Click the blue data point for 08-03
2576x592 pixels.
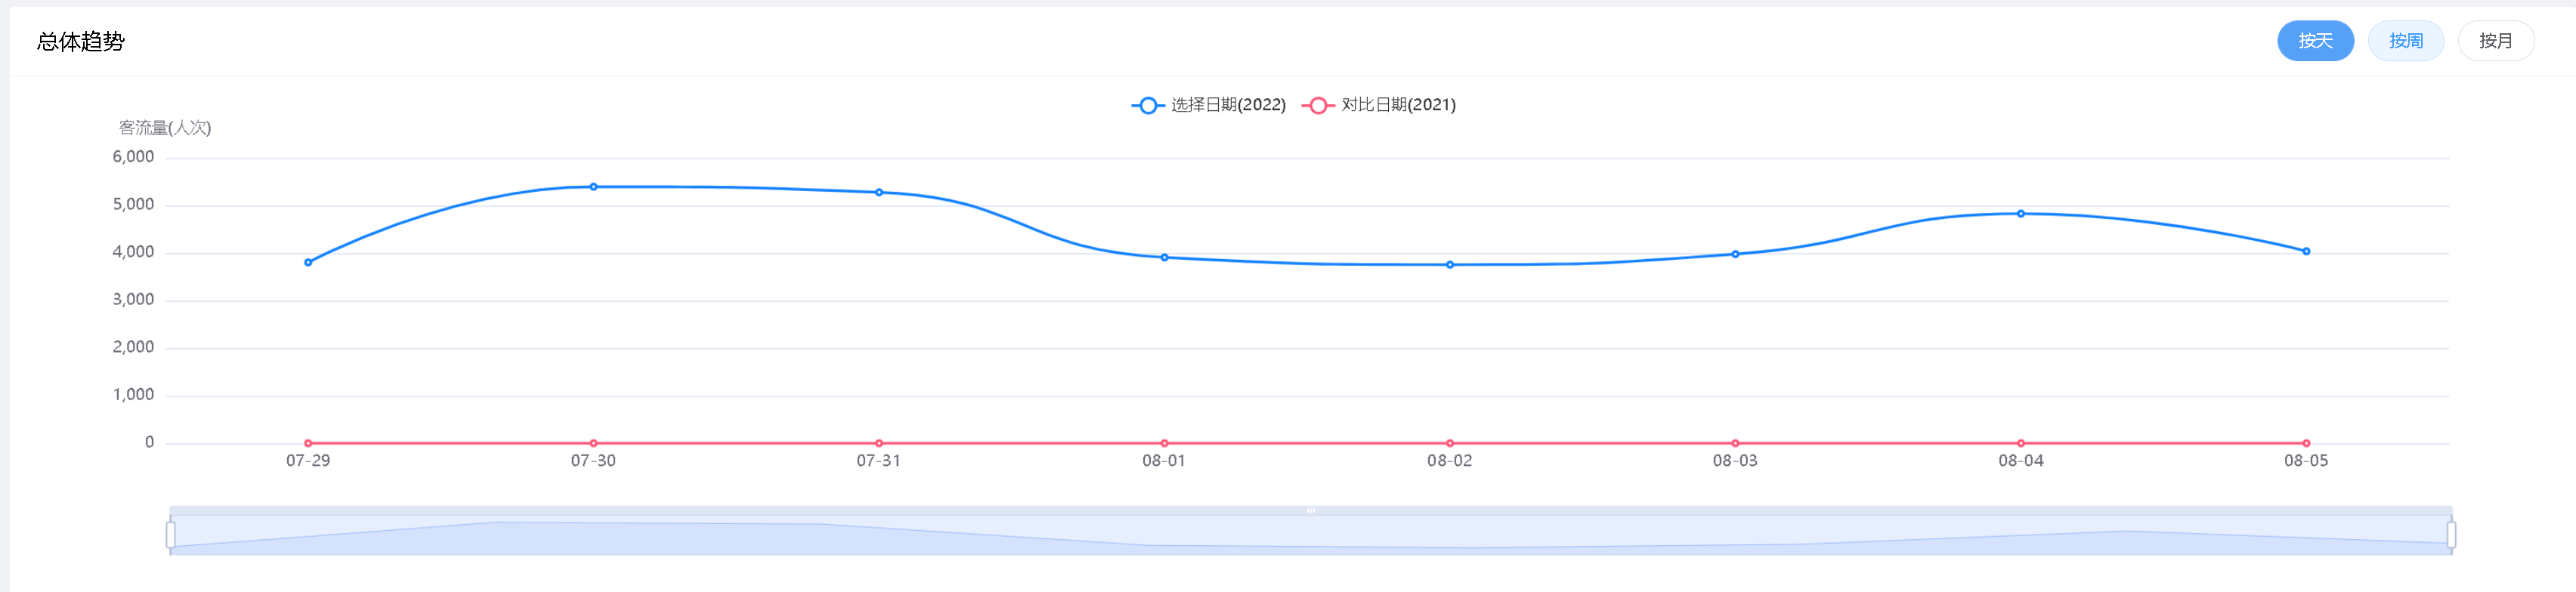(1735, 254)
